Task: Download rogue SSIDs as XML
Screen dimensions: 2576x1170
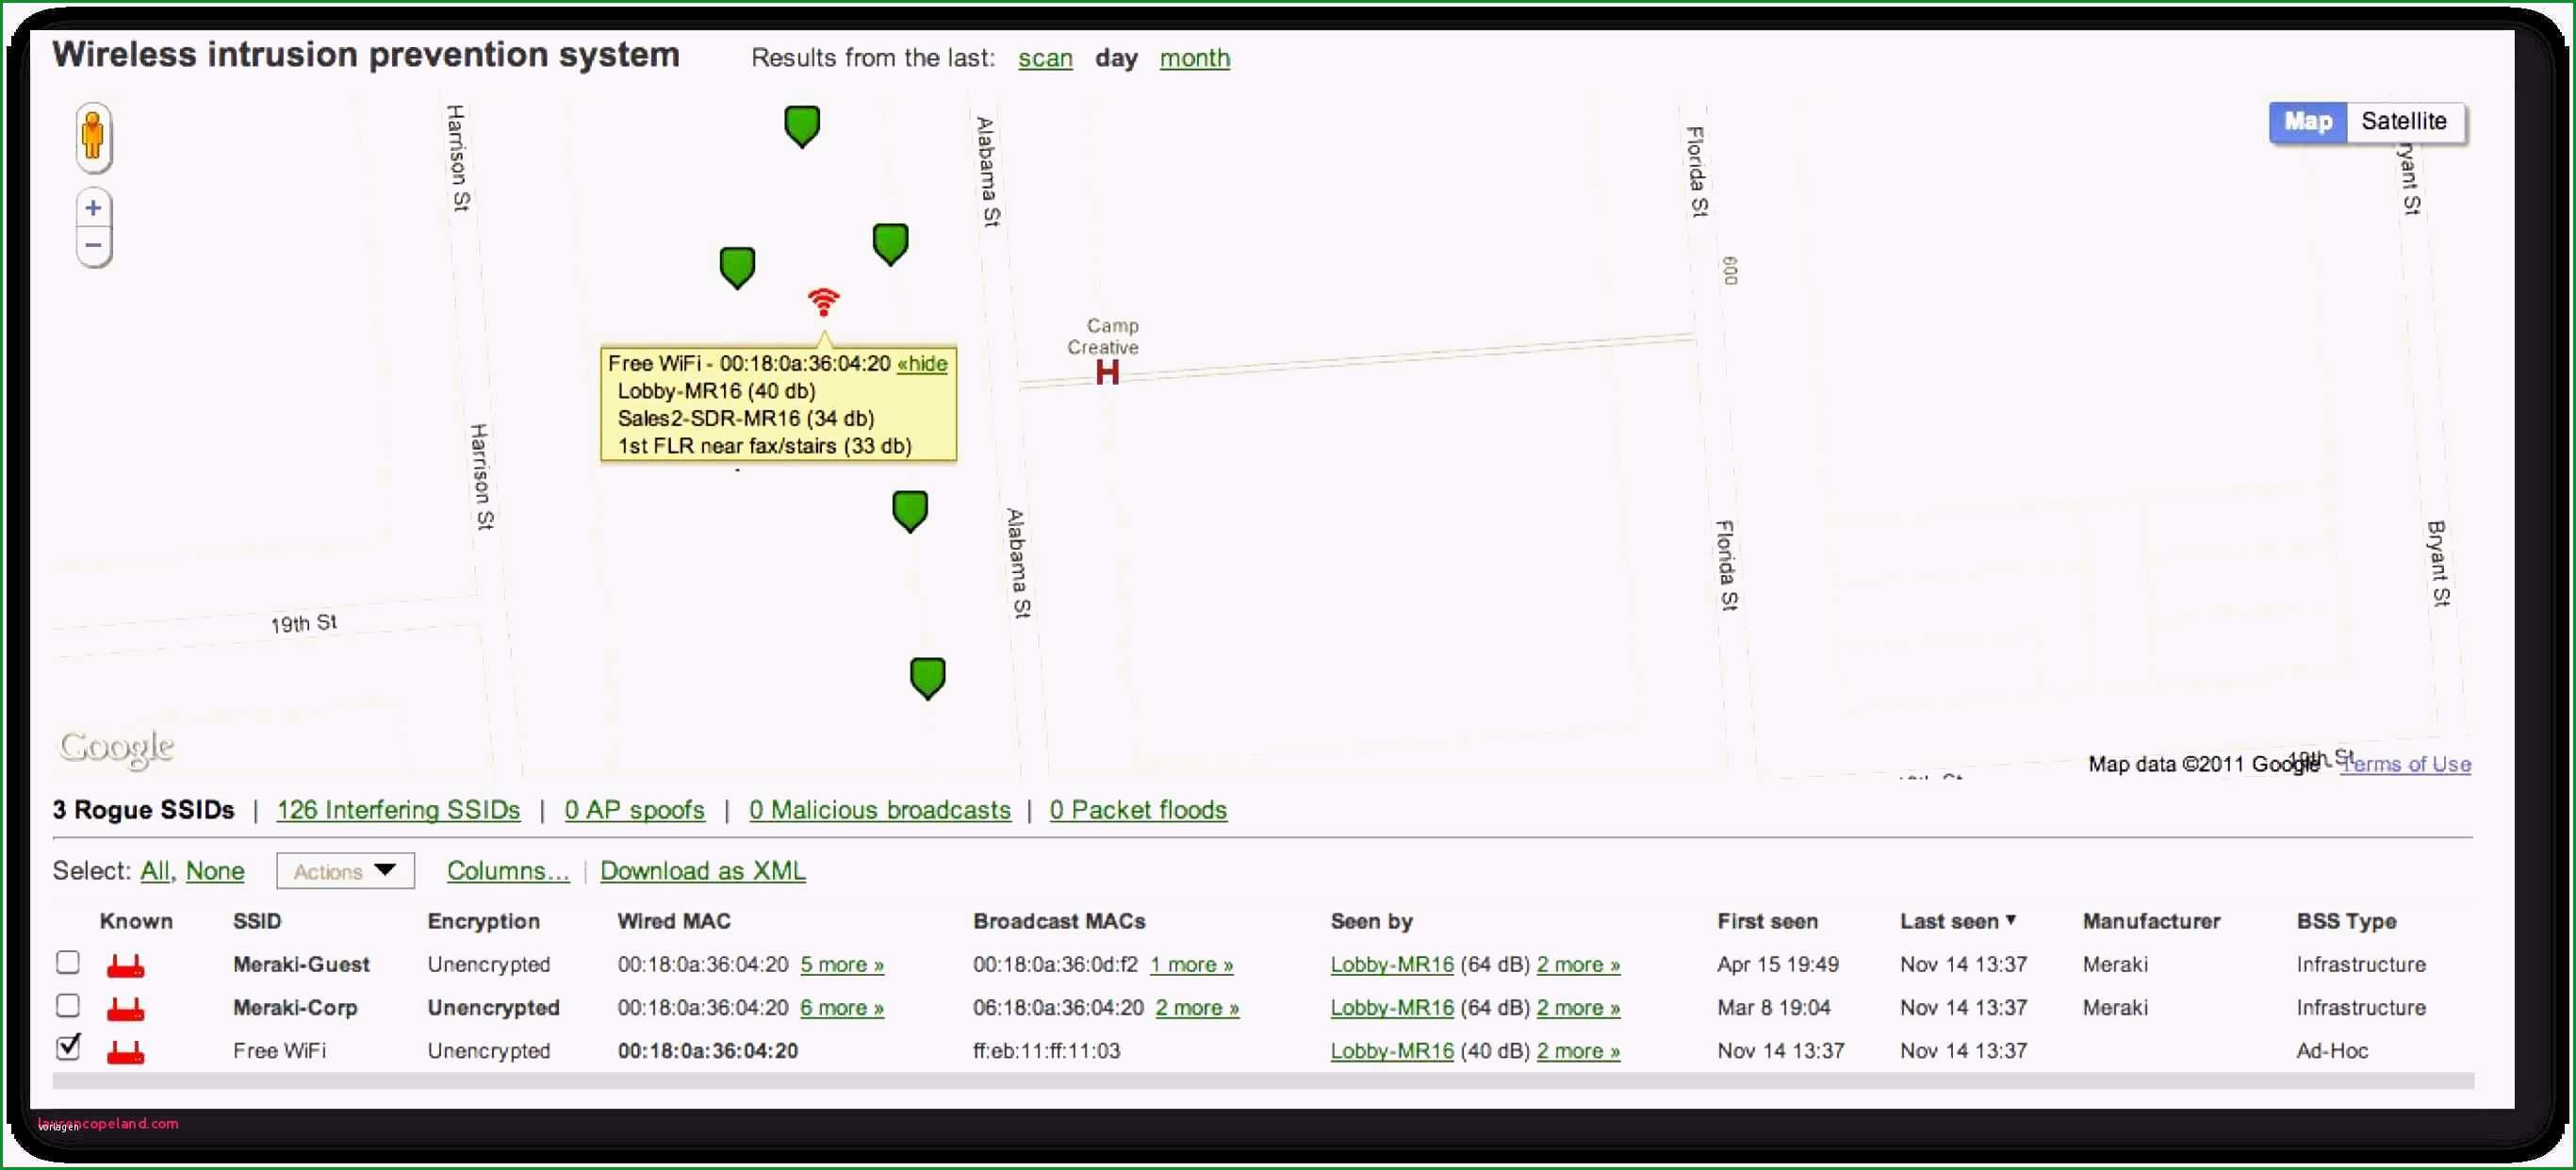Action: tap(703, 871)
